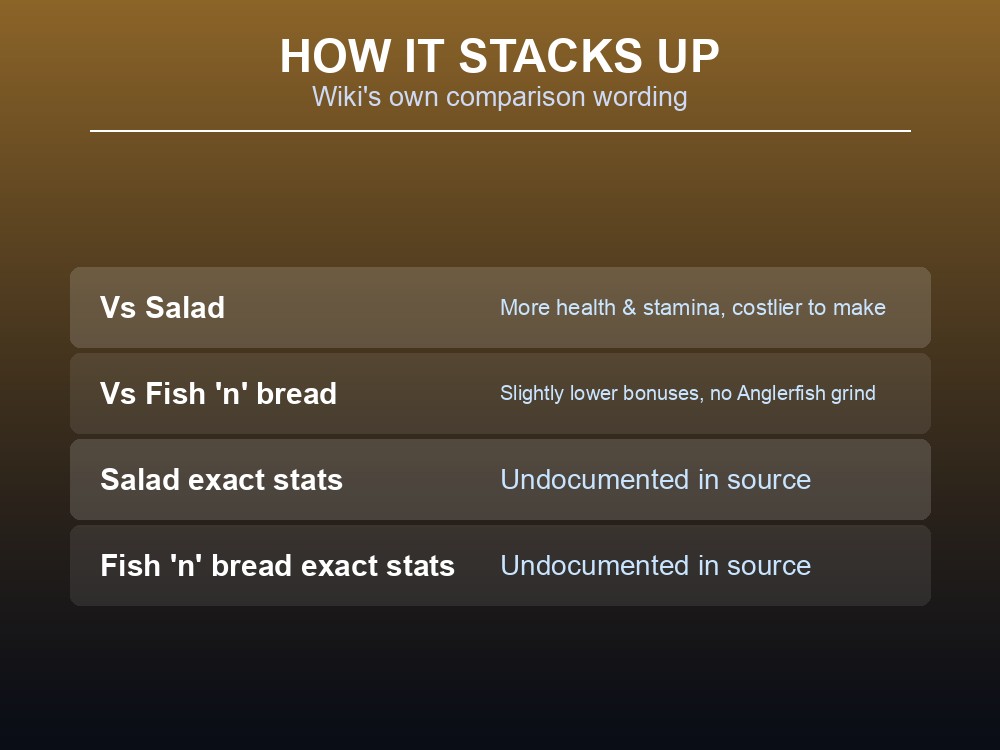
Task: Click 'More health & stamina, costlier to make' text
Action: (x=693, y=307)
